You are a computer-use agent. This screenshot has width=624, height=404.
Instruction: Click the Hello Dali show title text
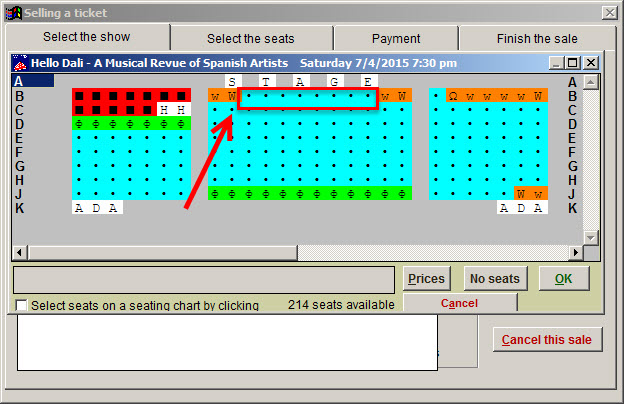coord(159,63)
